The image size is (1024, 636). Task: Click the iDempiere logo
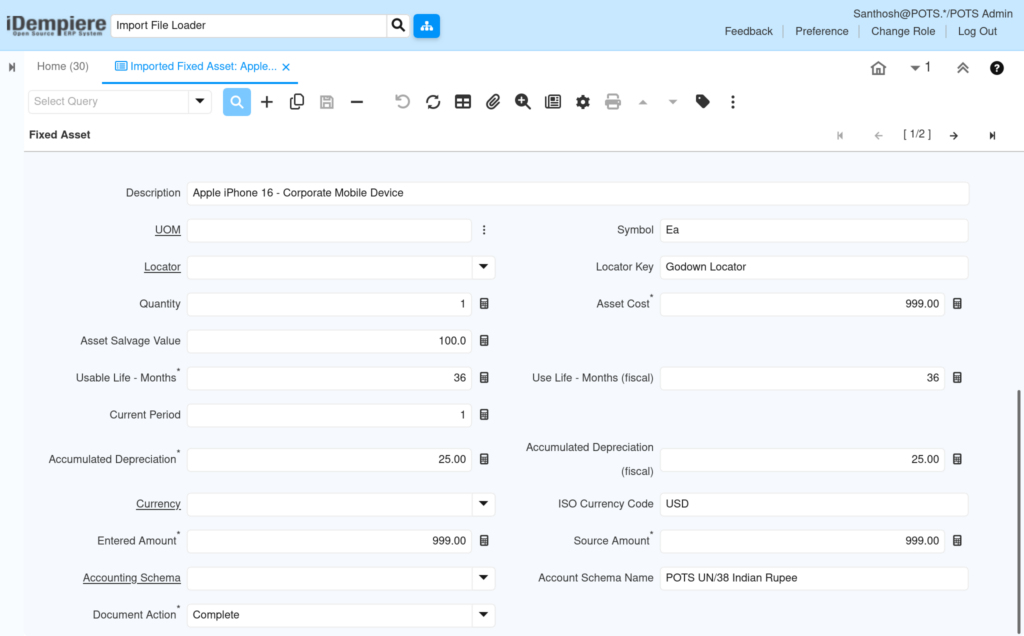56,25
